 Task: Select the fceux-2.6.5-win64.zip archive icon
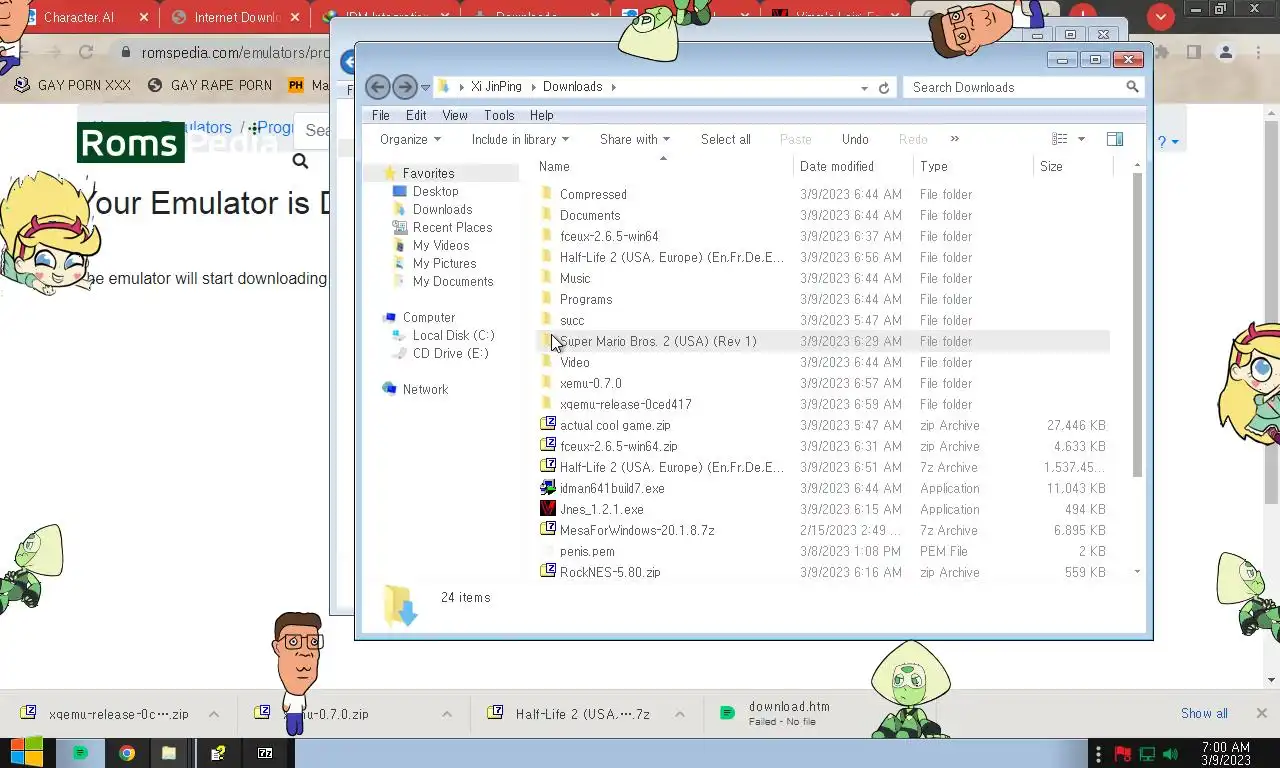coord(547,446)
